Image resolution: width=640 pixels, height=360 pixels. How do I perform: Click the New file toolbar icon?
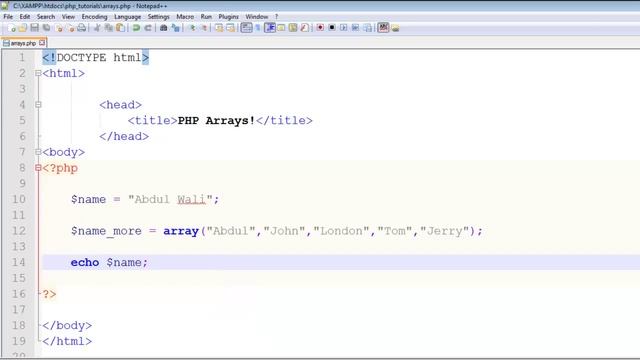click(12, 28)
